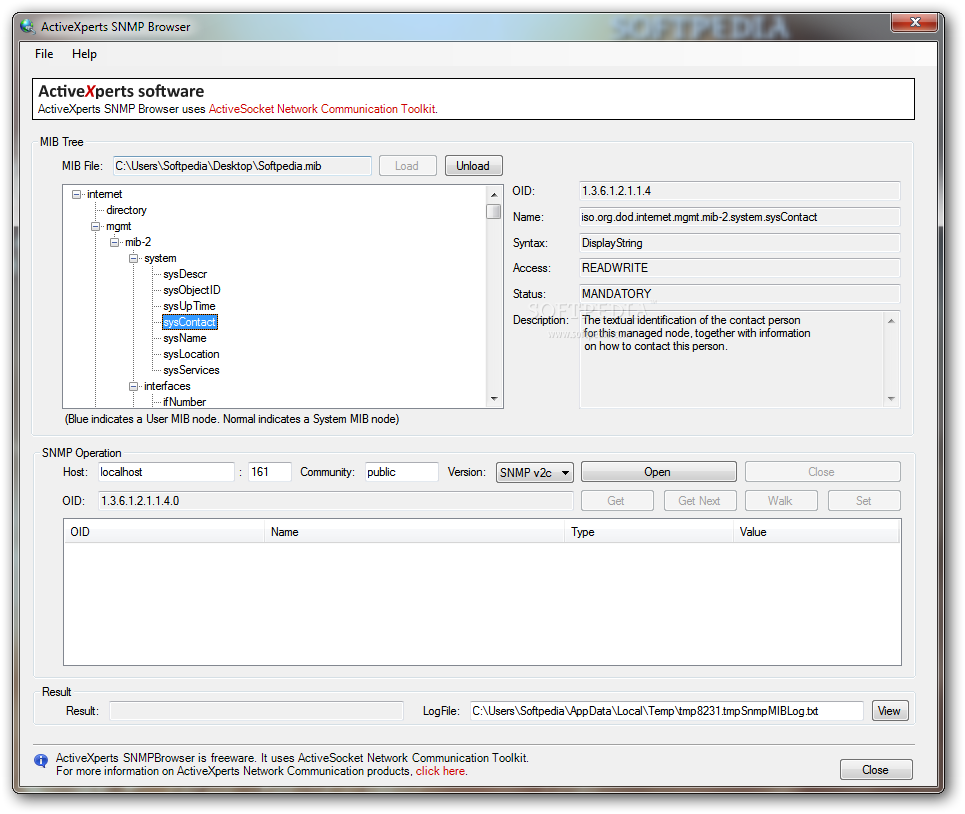
Task: Select sysServices in the MIB tree
Action: (x=191, y=370)
